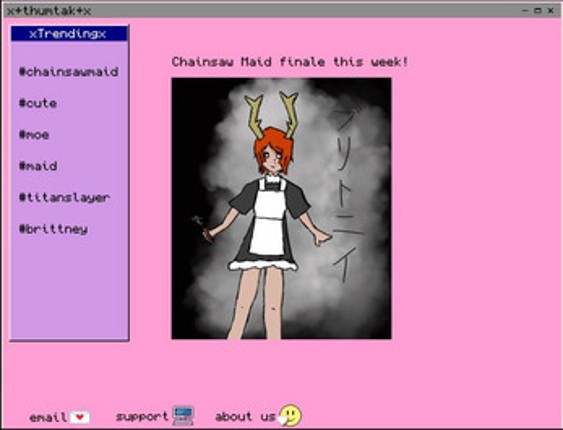Open the about us link
This screenshot has width=563, height=430.
pyautogui.click(x=245, y=417)
